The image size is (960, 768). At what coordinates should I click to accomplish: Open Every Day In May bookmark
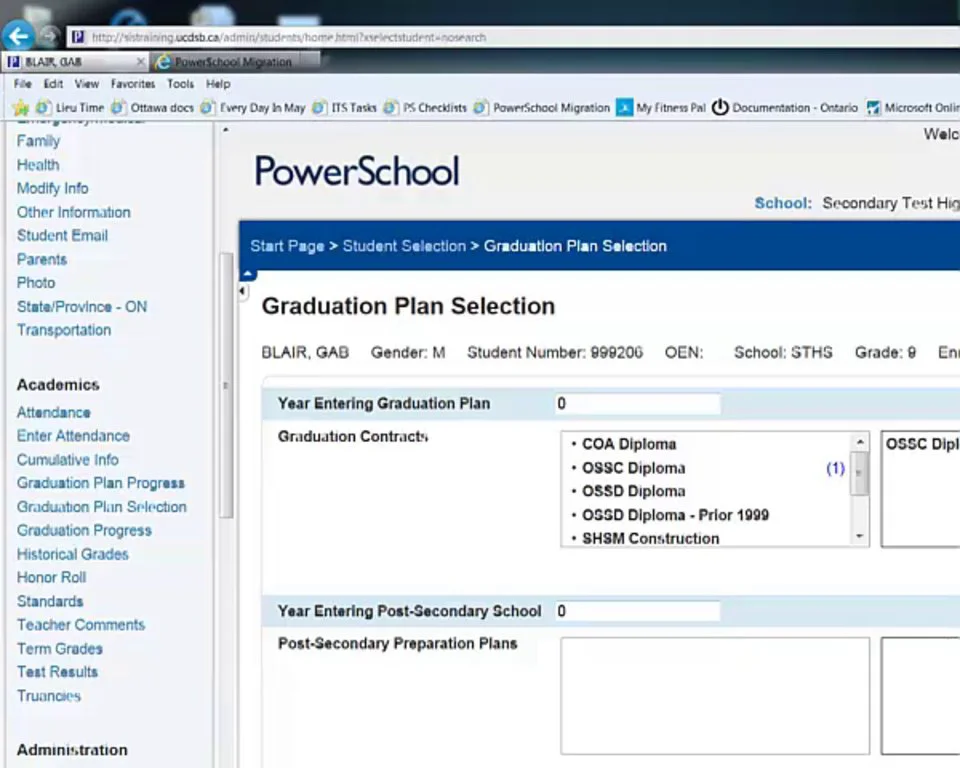pos(253,108)
